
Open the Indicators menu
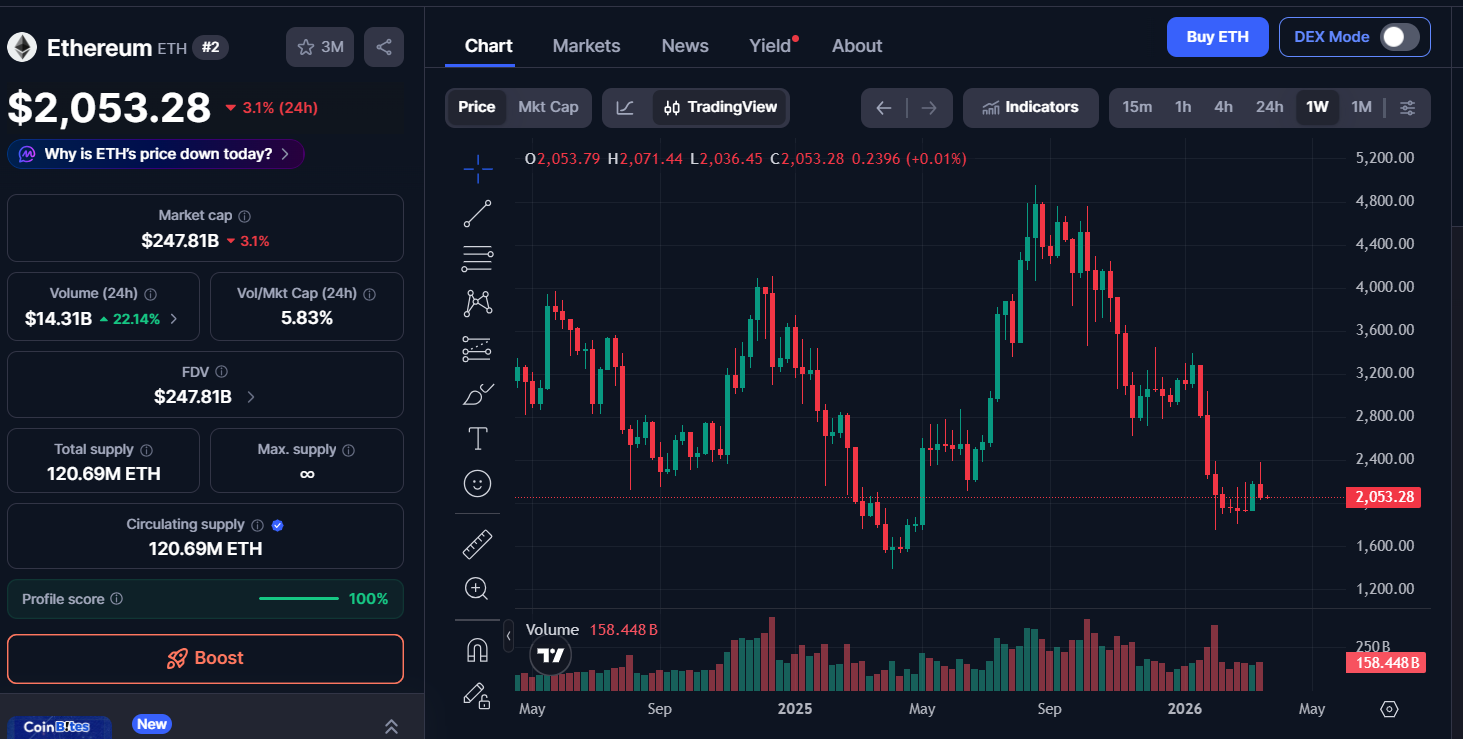[x=1030, y=108]
